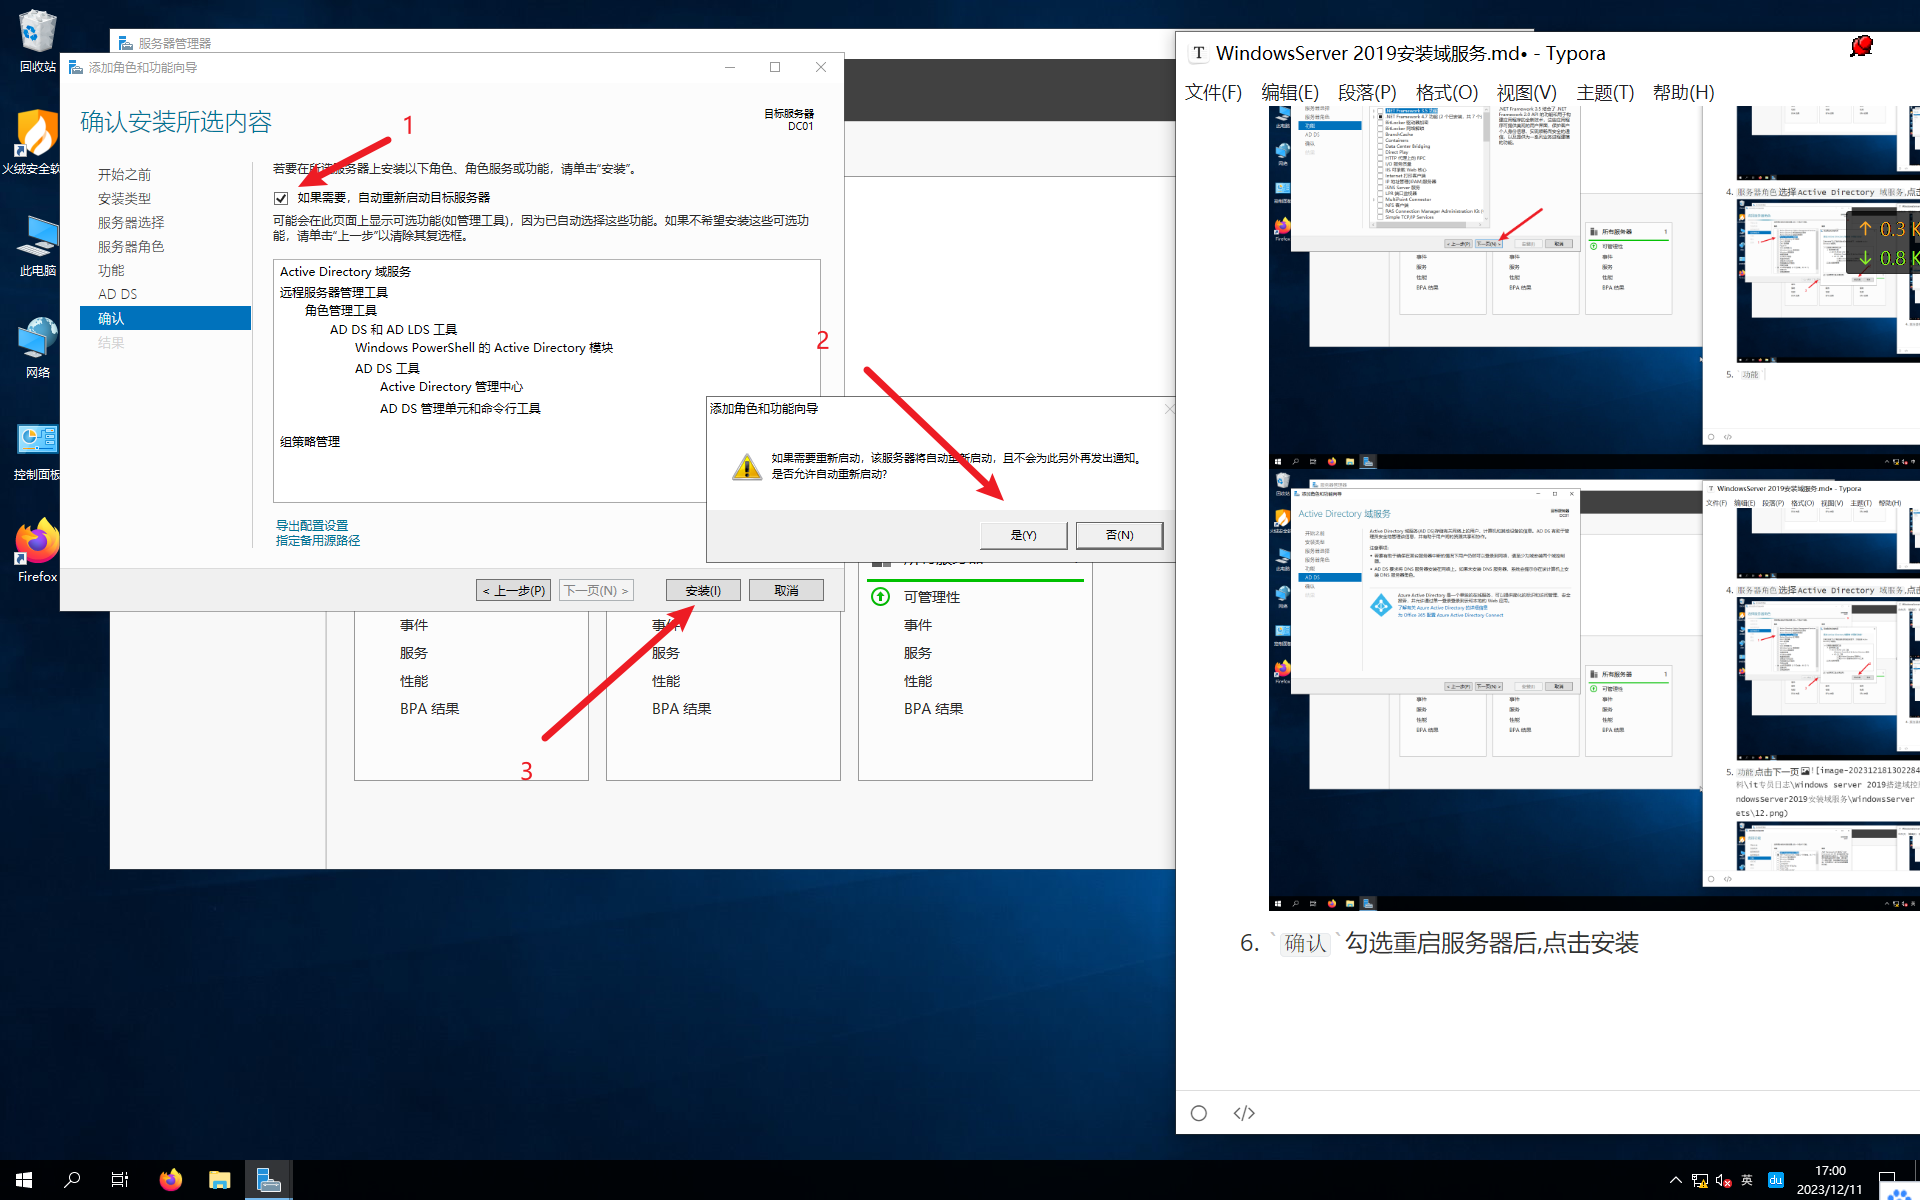Open Typora 文件(F) menu

coord(1213,92)
